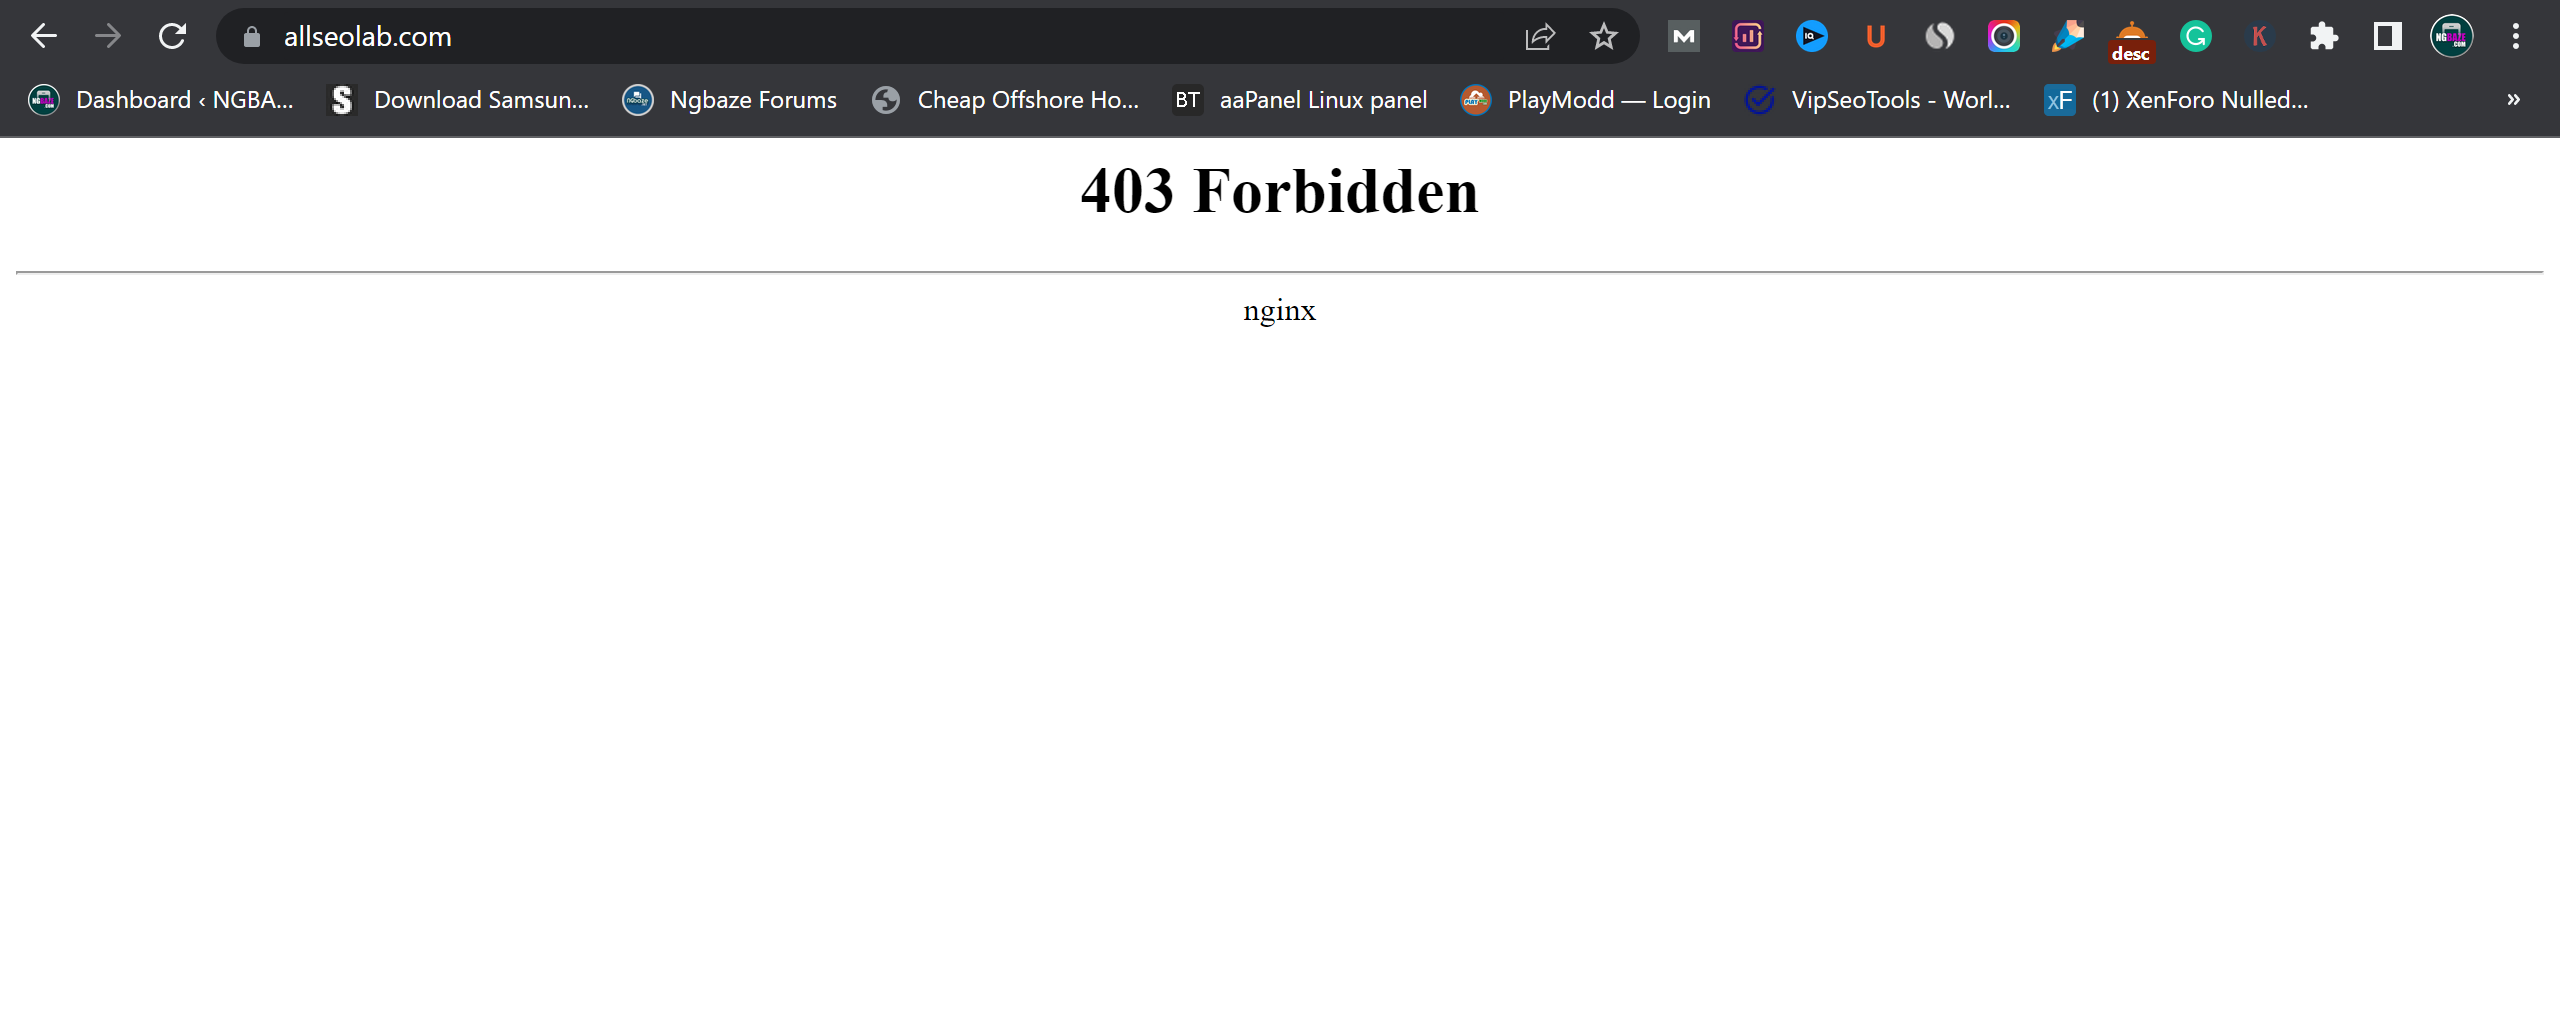
Task: Bookmark this page with the star icon
Action: pos(1603,37)
